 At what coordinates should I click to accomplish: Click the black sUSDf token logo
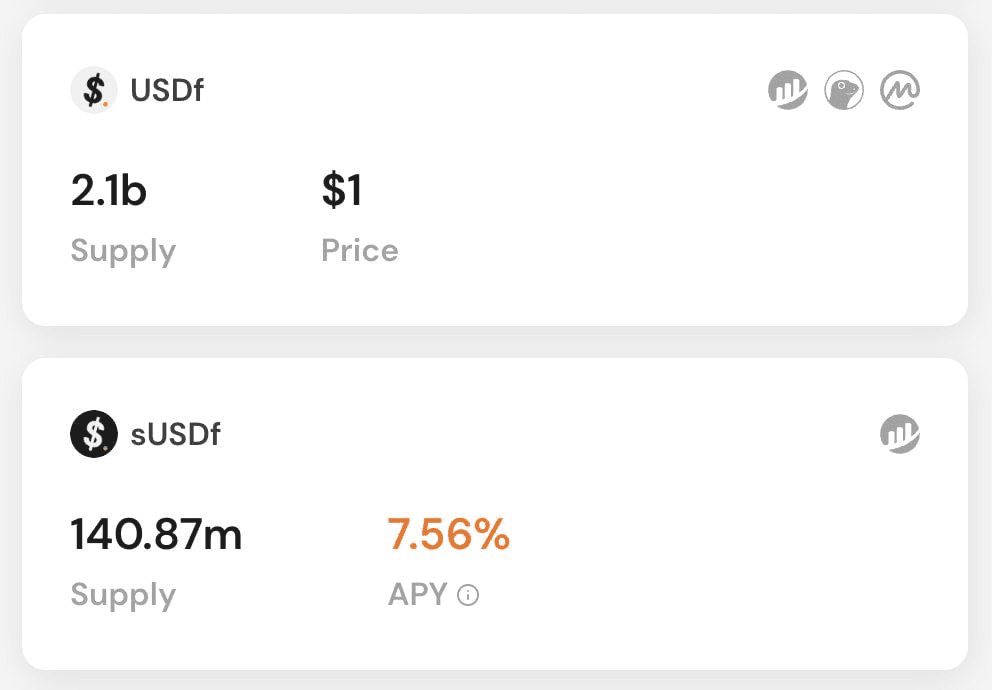point(94,435)
